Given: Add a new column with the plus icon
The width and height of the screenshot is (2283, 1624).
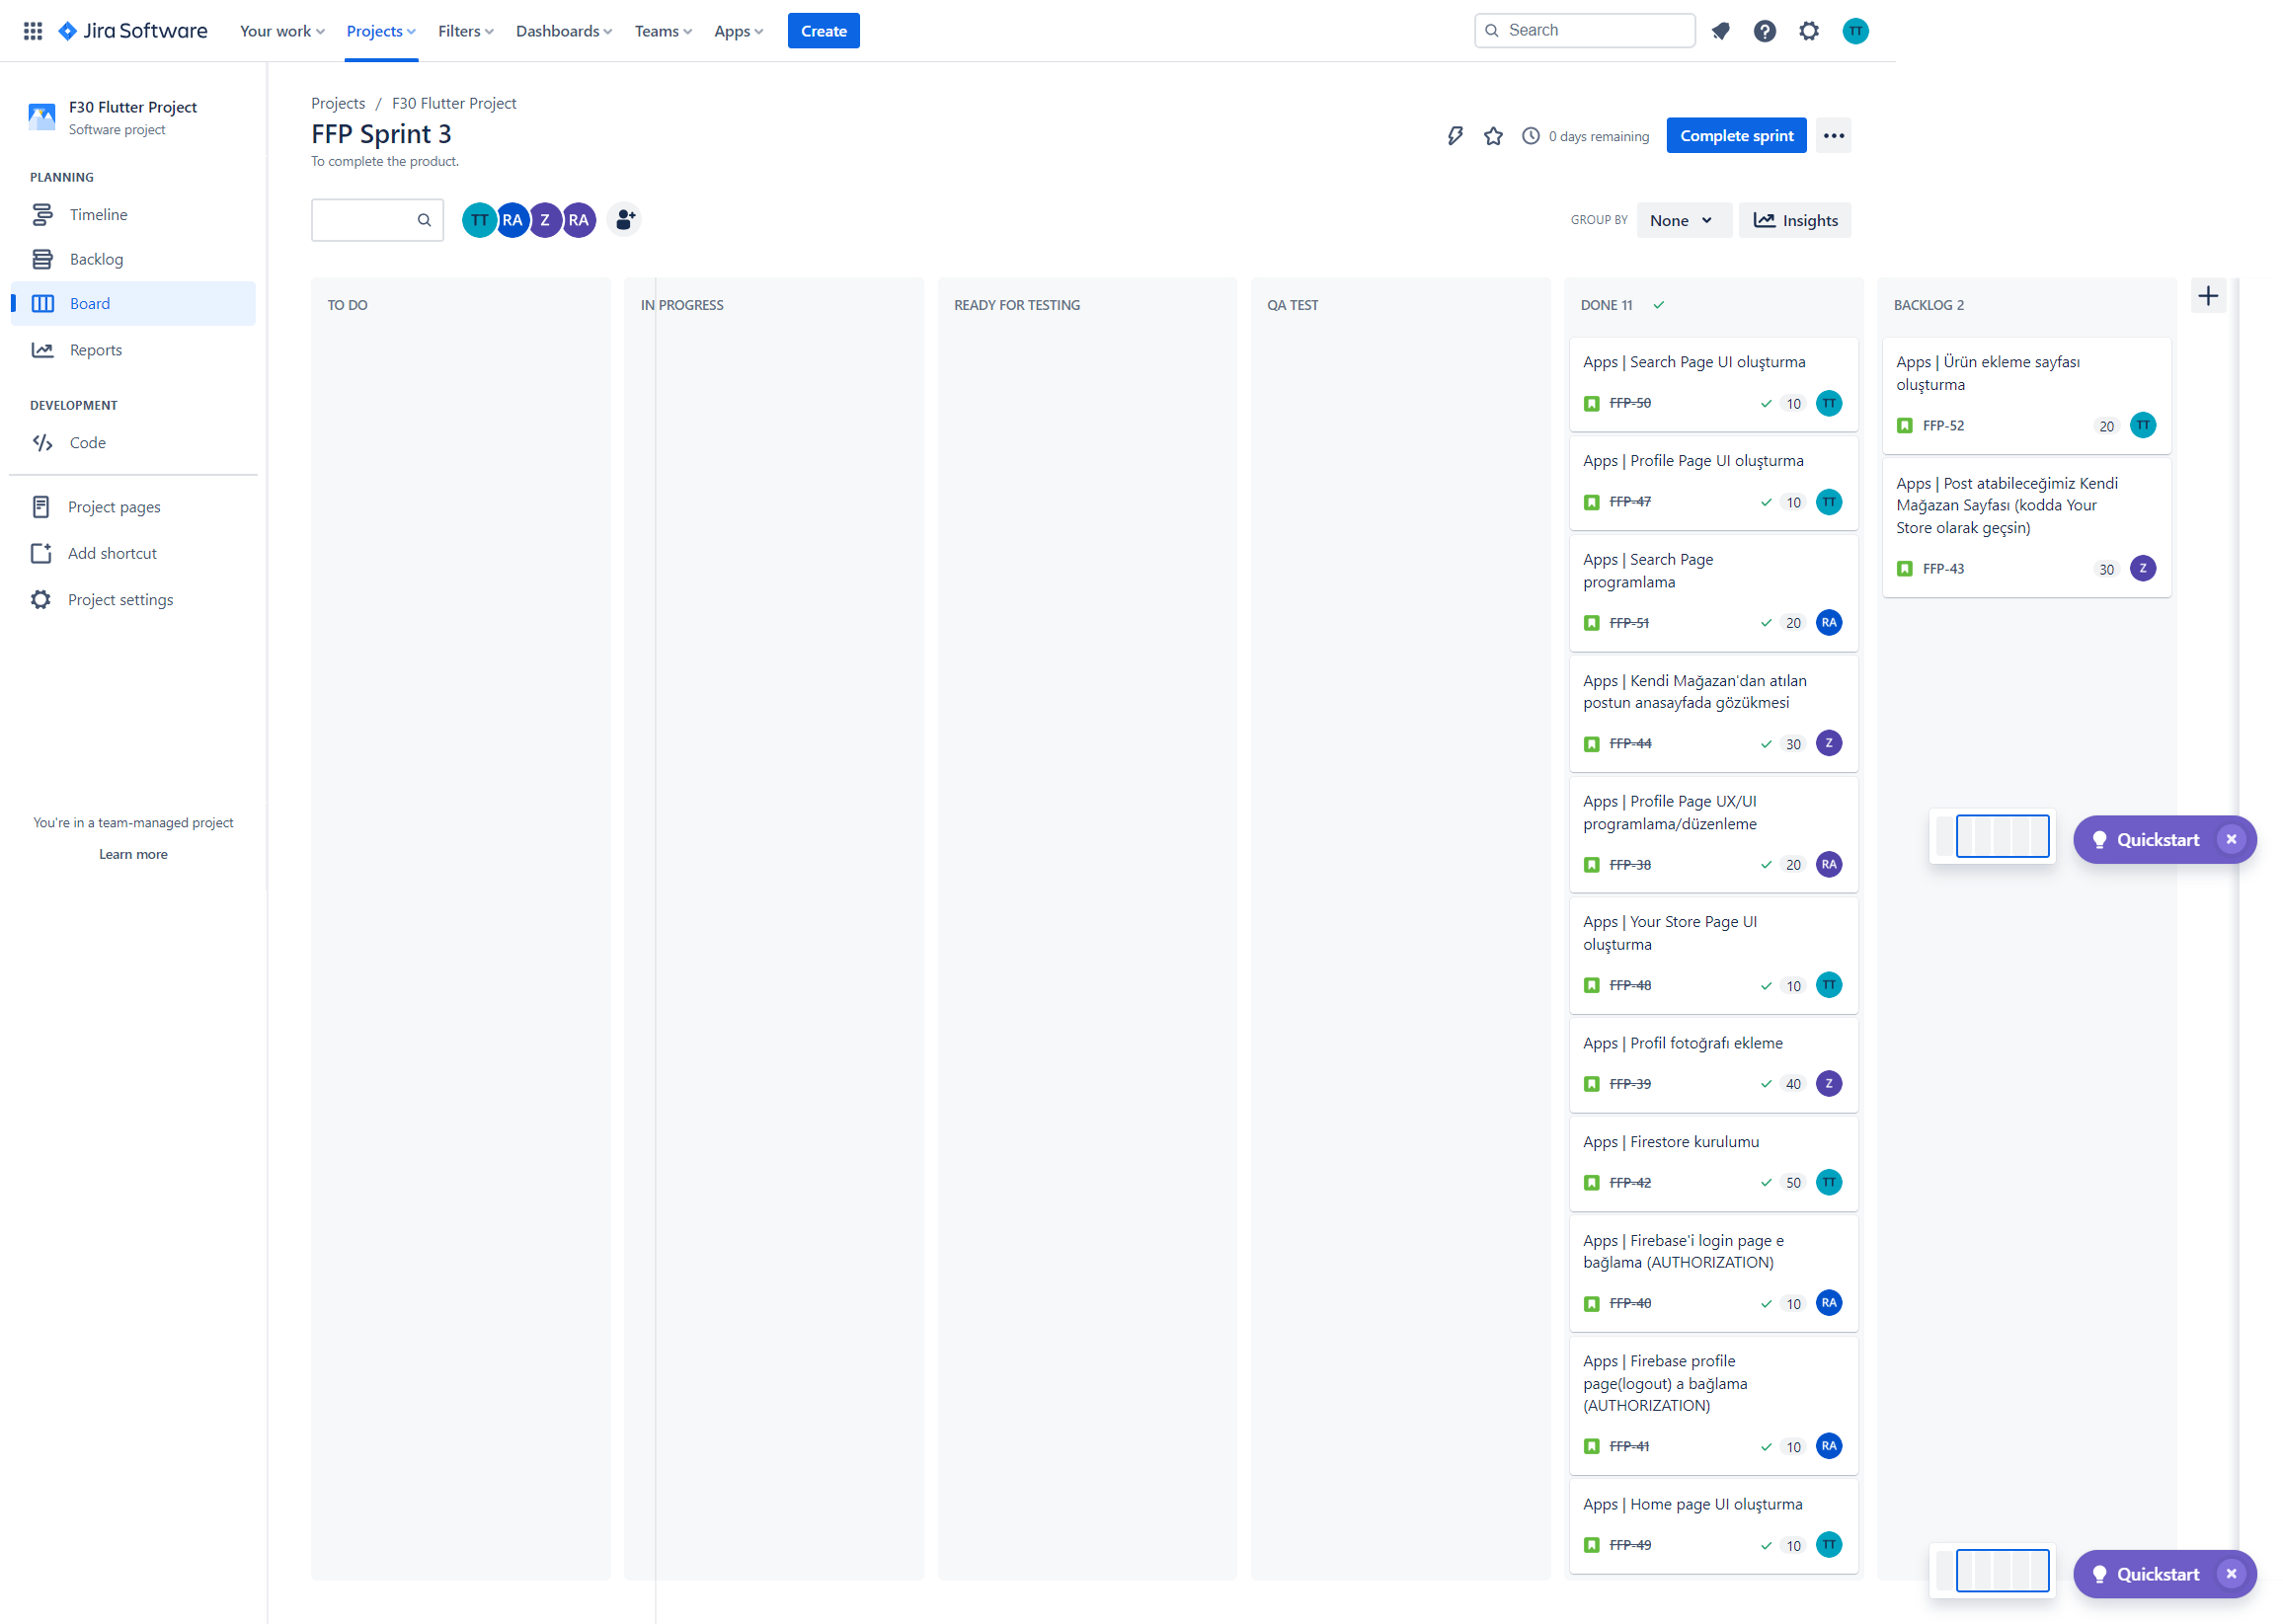Looking at the screenshot, I should click(2208, 295).
